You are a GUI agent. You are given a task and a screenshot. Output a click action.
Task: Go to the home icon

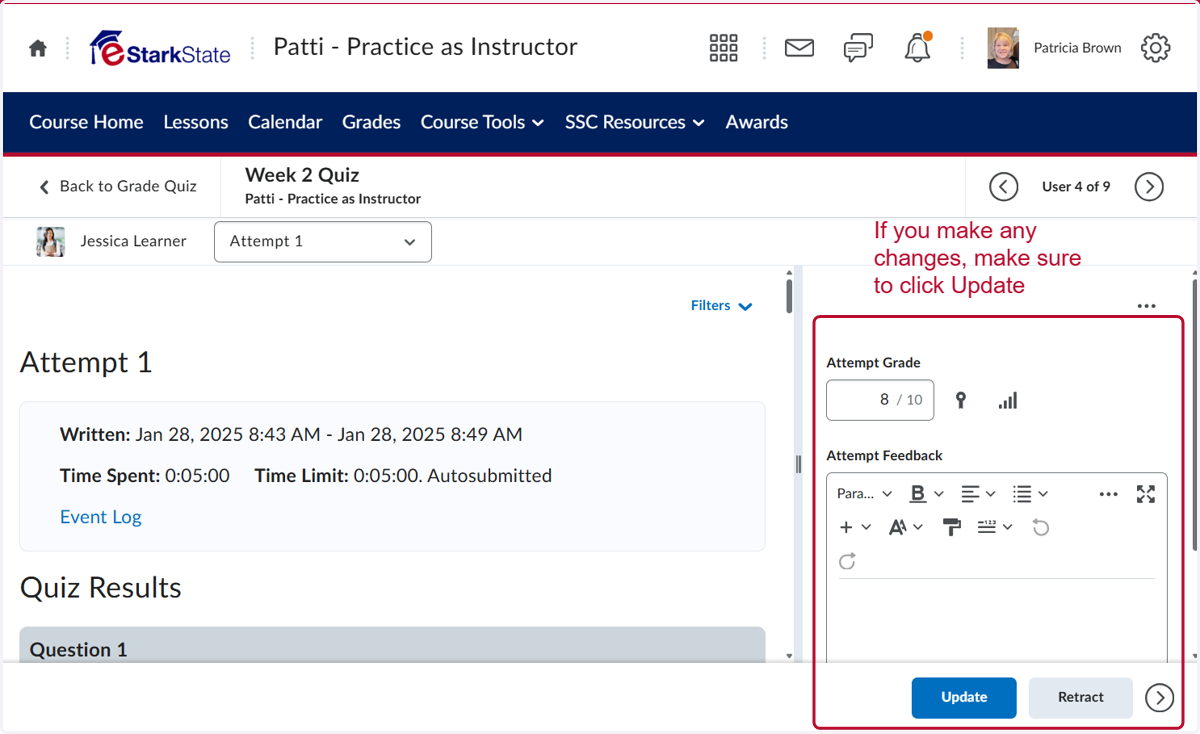[x=38, y=48]
